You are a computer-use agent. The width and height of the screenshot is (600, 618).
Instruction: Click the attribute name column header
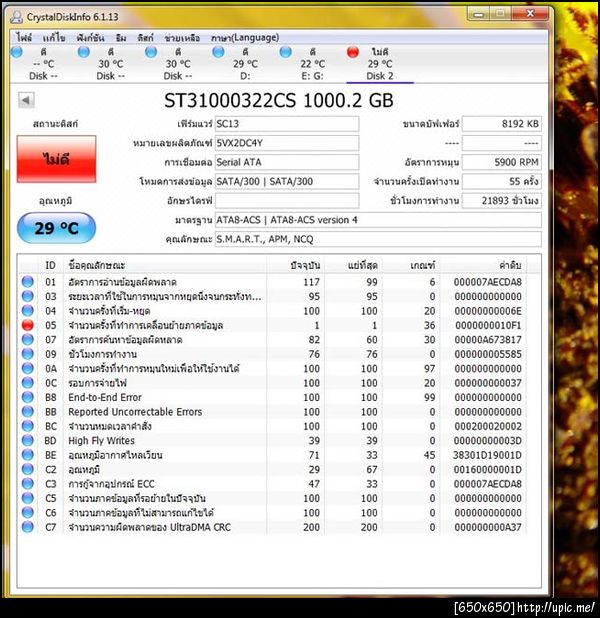click(x=165, y=265)
